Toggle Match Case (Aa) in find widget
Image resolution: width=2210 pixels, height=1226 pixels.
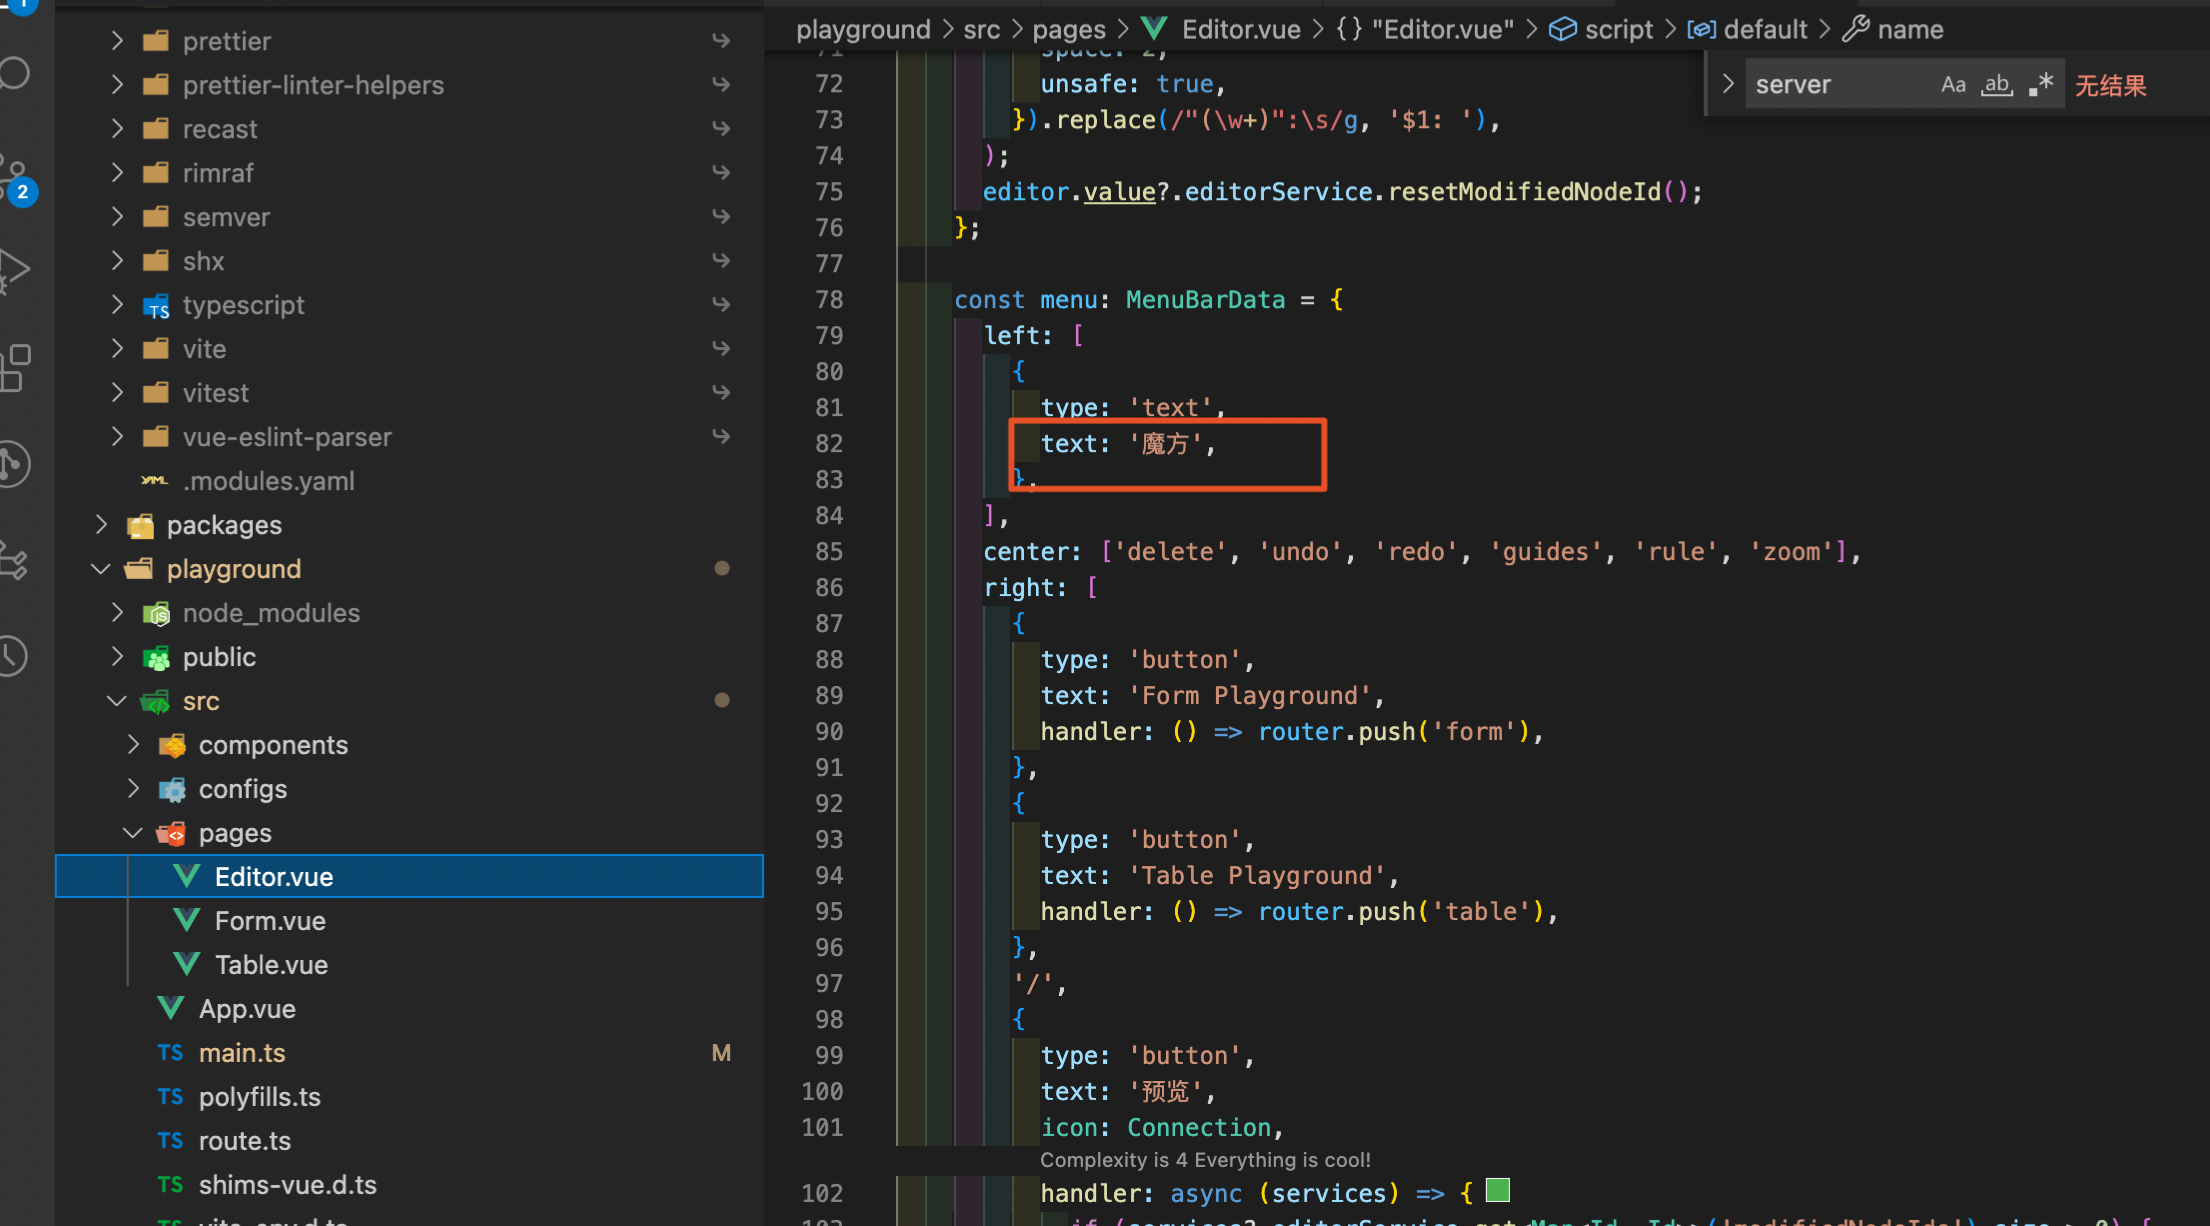point(1953,84)
